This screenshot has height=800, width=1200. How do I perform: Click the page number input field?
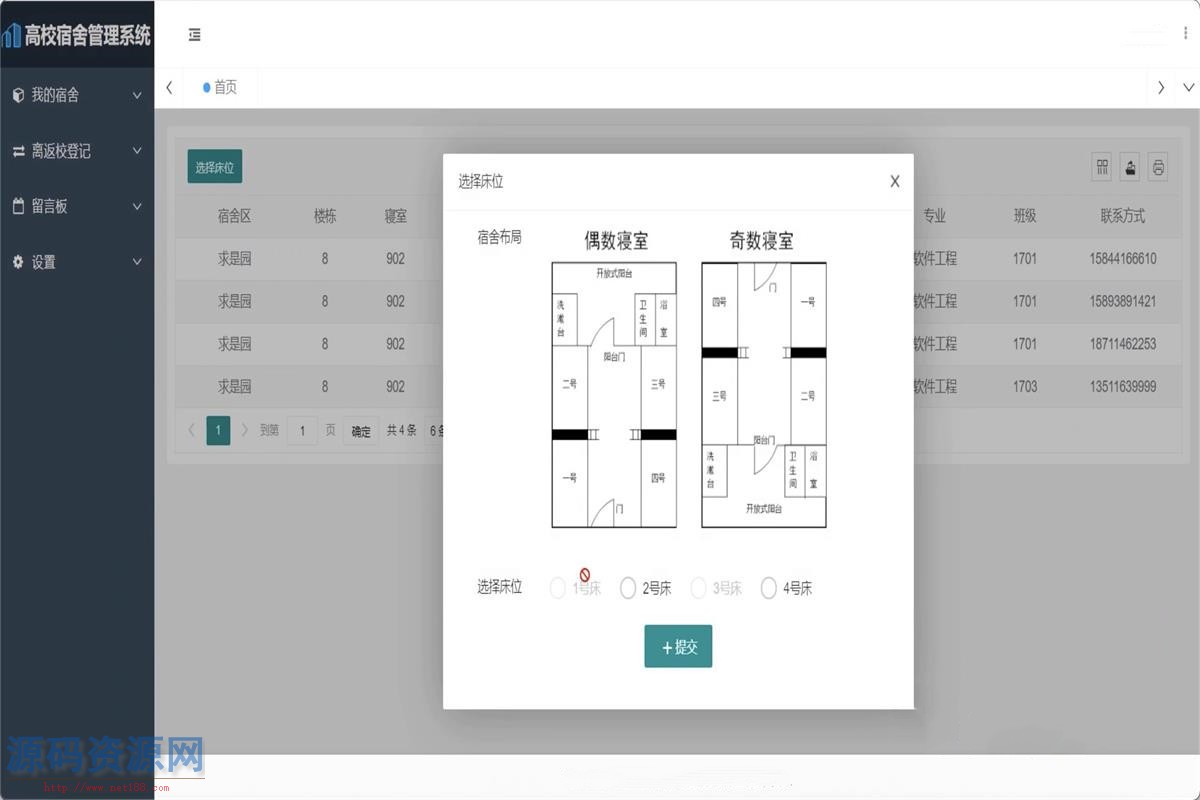click(x=302, y=431)
